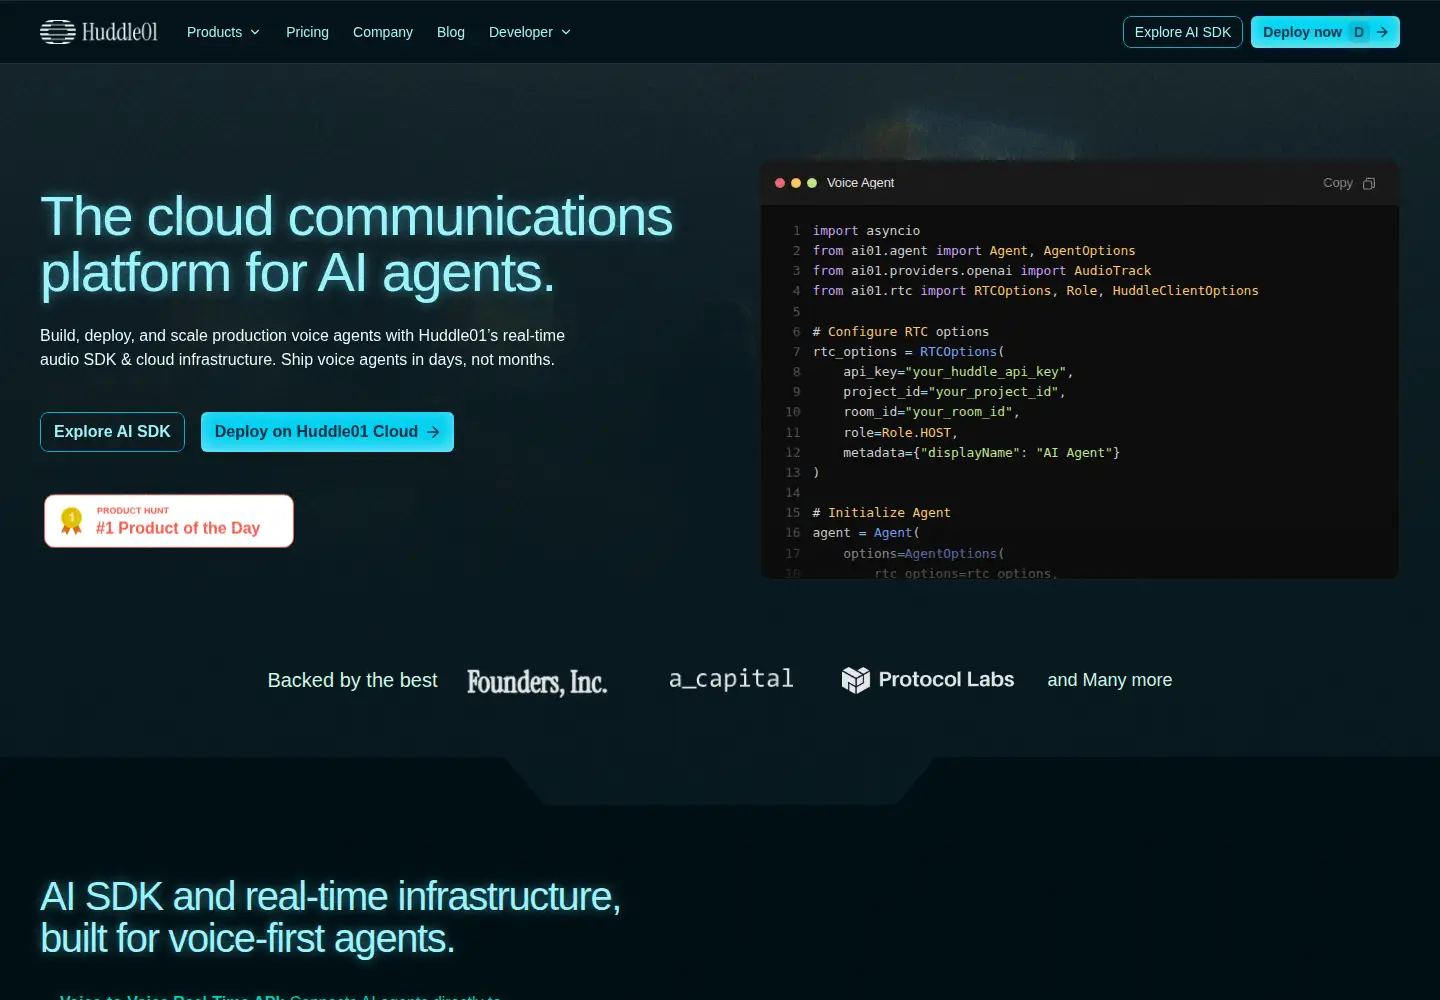Viewport: 1440px width, 1000px height.
Task: Click Explore AI SDK in the top bar
Action: [x=1183, y=32]
